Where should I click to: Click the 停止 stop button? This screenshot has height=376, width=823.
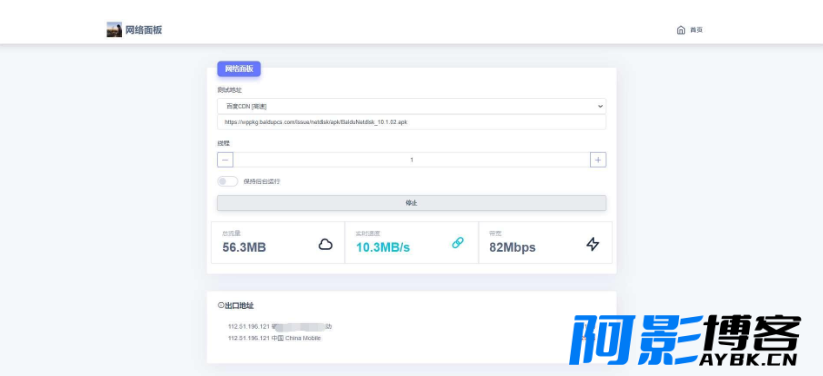(412, 203)
